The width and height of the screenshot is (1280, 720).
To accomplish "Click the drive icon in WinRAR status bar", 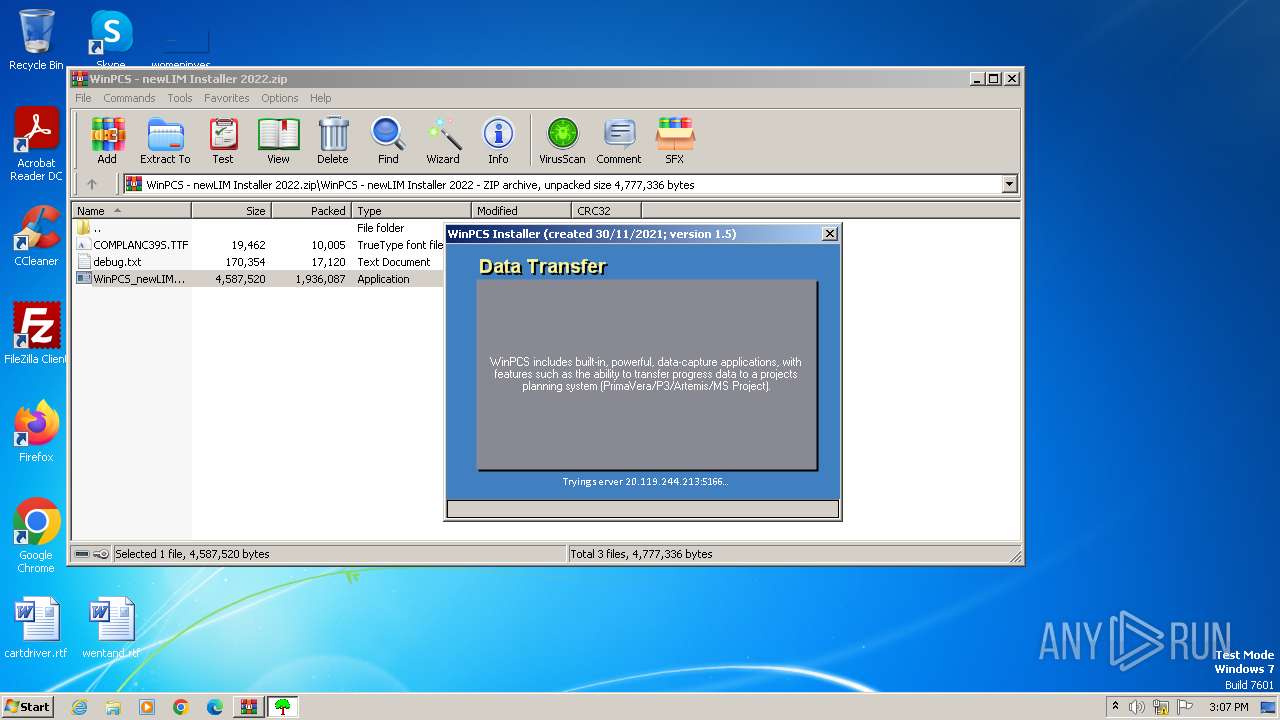I will [x=82, y=554].
